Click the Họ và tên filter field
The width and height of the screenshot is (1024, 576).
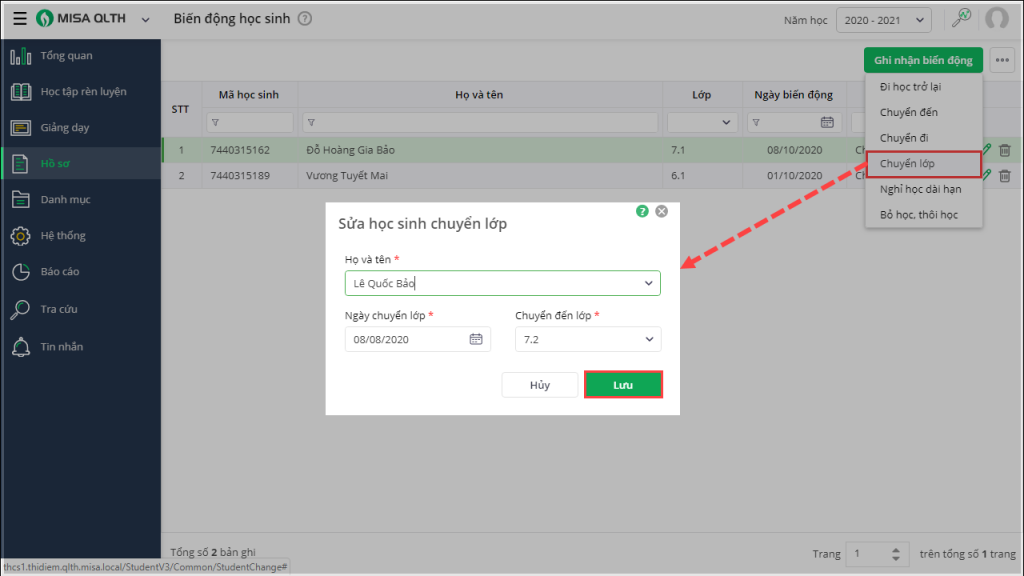click(480, 122)
